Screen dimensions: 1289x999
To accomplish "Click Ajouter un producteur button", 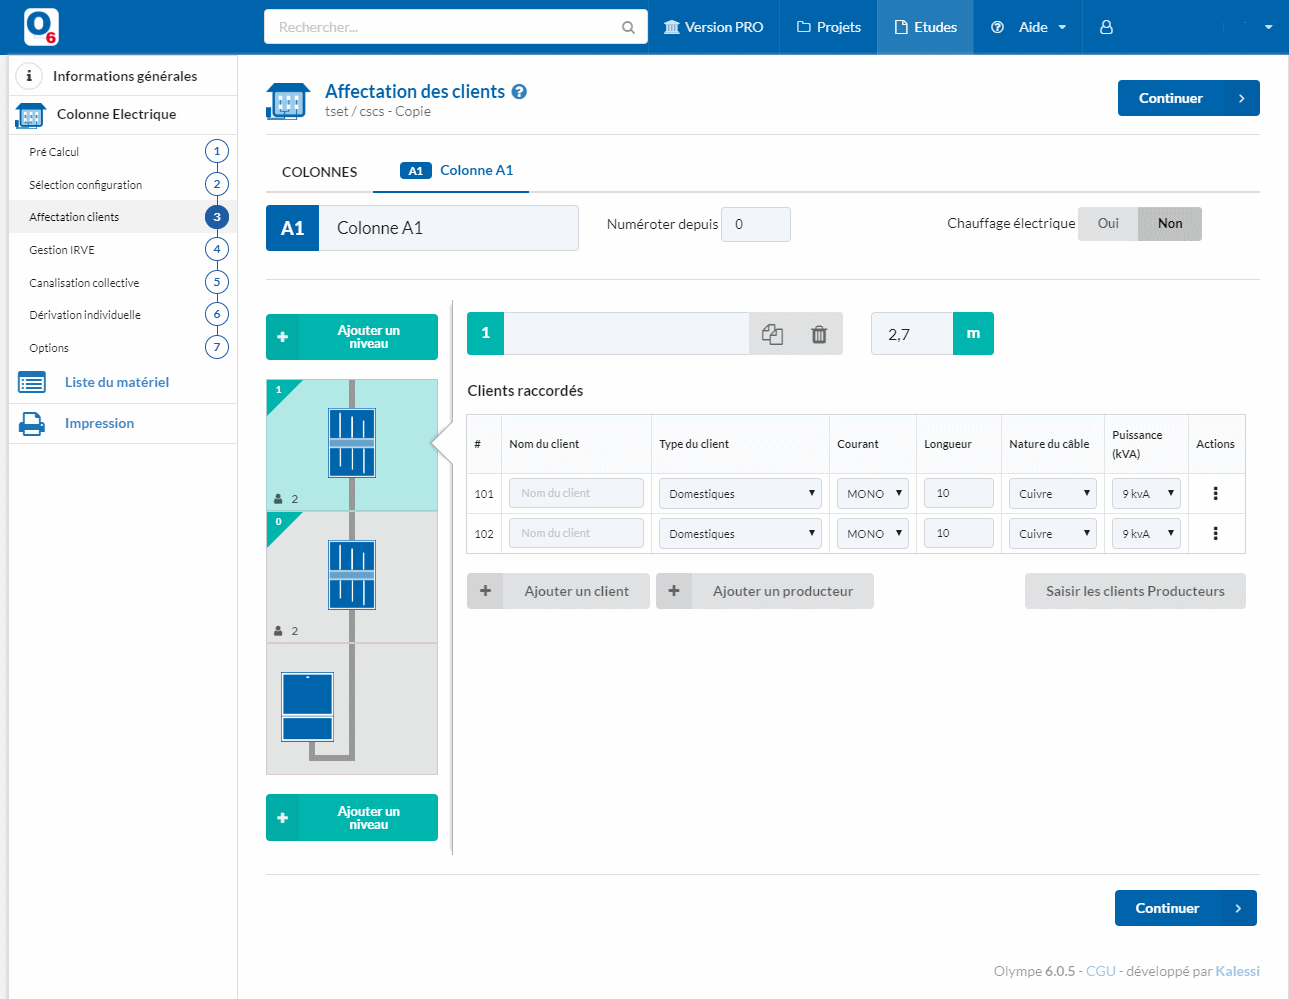I will [765, 591].
